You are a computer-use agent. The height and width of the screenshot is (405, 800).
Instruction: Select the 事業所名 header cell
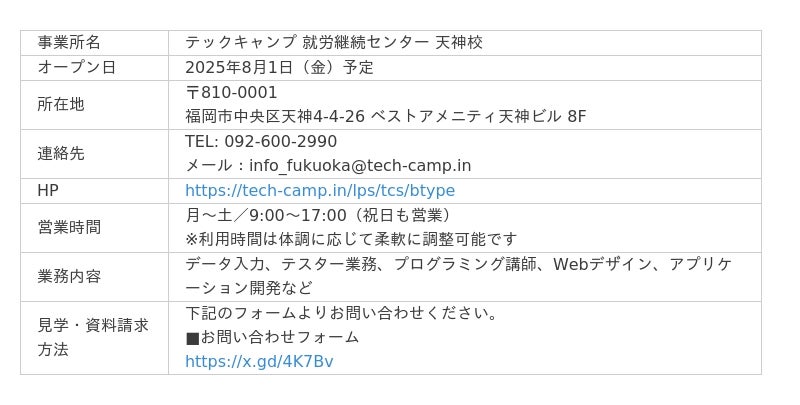94,43
